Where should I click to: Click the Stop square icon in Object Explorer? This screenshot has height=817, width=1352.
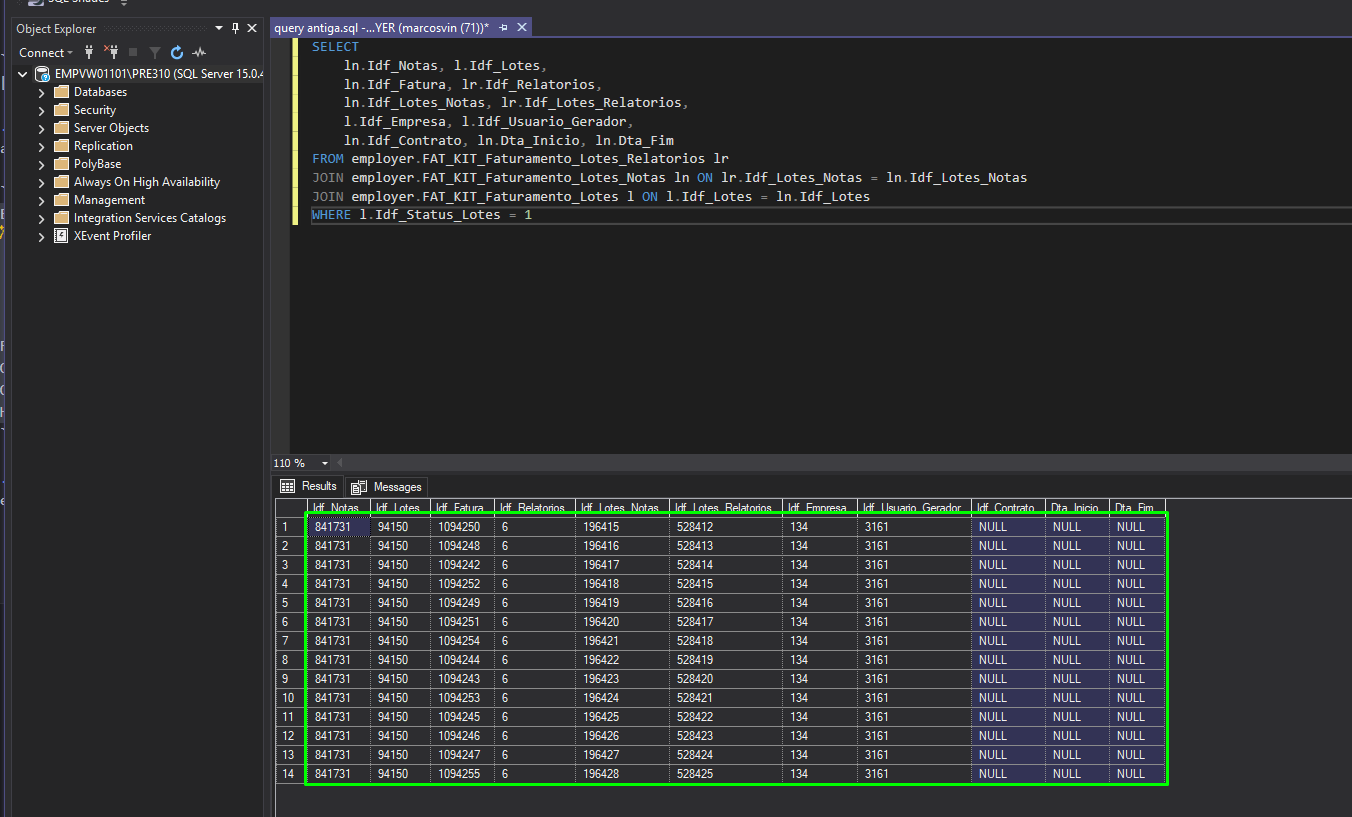tap(133, 52)
